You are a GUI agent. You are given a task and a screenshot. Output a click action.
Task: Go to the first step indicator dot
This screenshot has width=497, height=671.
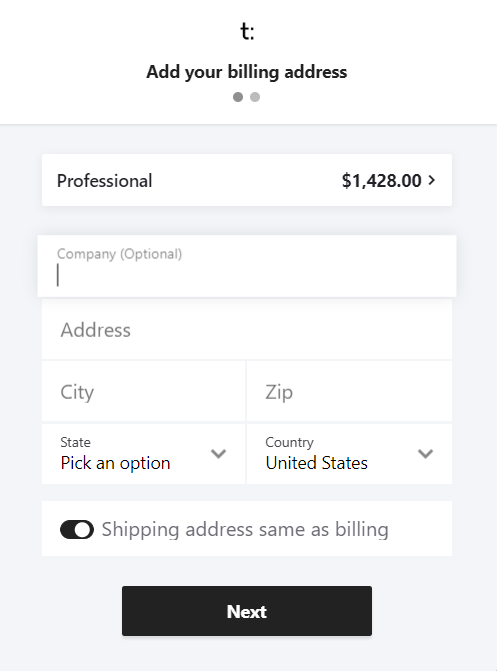pyautogui.click(x=238, y=97)
